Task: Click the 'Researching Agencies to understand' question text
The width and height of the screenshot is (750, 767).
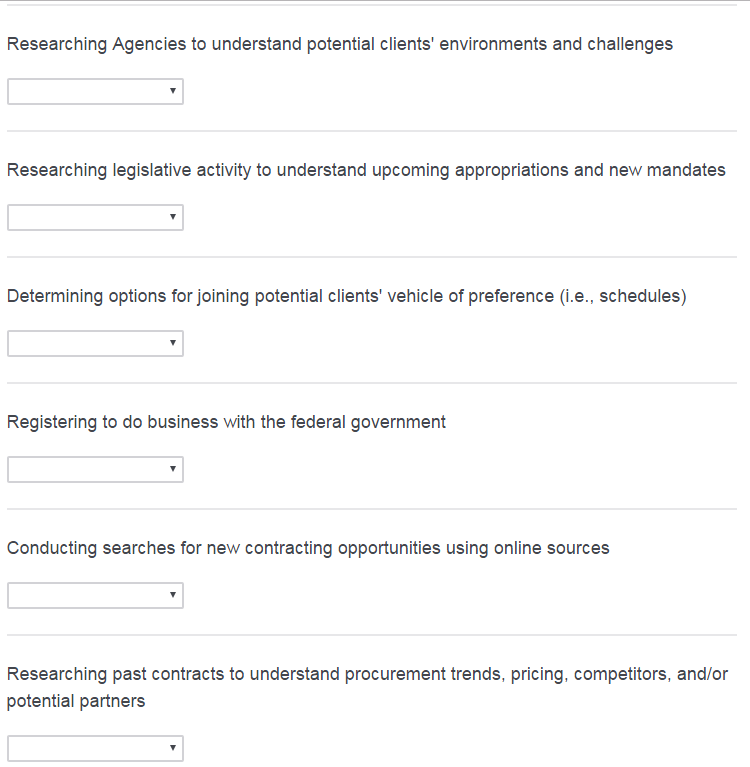Action: 339,44
